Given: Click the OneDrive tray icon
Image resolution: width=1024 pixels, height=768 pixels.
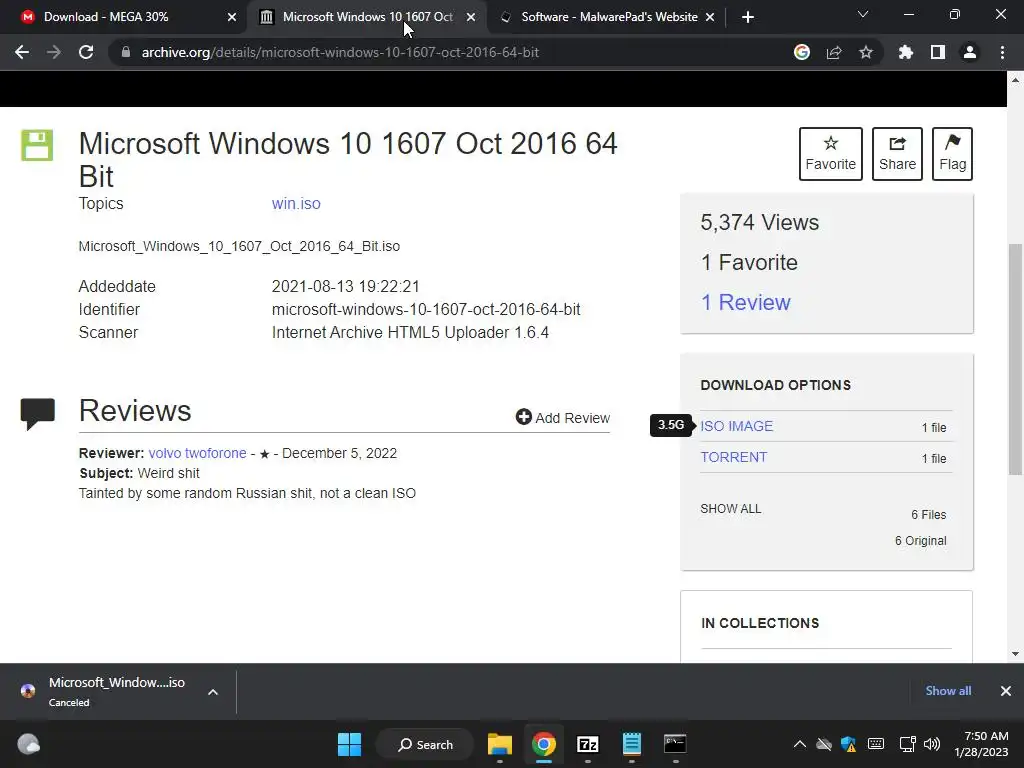Looking at the screenshot, I should 824,744.
